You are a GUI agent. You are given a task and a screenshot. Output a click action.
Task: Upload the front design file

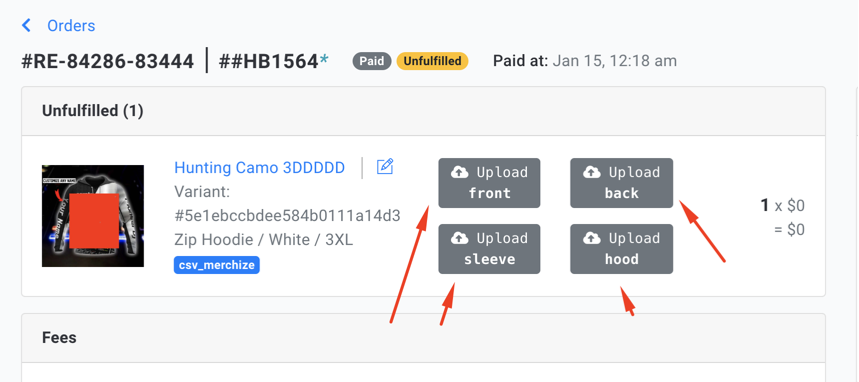489,183
